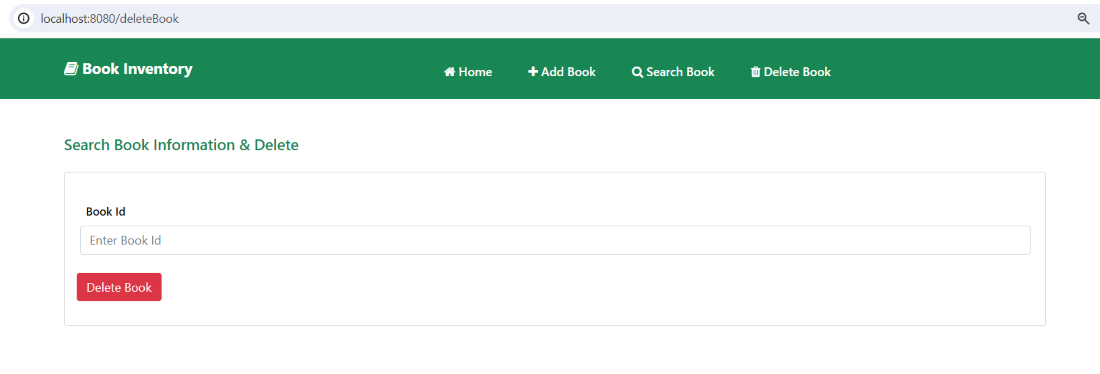Viewport: 1100px width, 374px height.
Task: Select the Delete Book nav item
Action: tap(791, 72)
